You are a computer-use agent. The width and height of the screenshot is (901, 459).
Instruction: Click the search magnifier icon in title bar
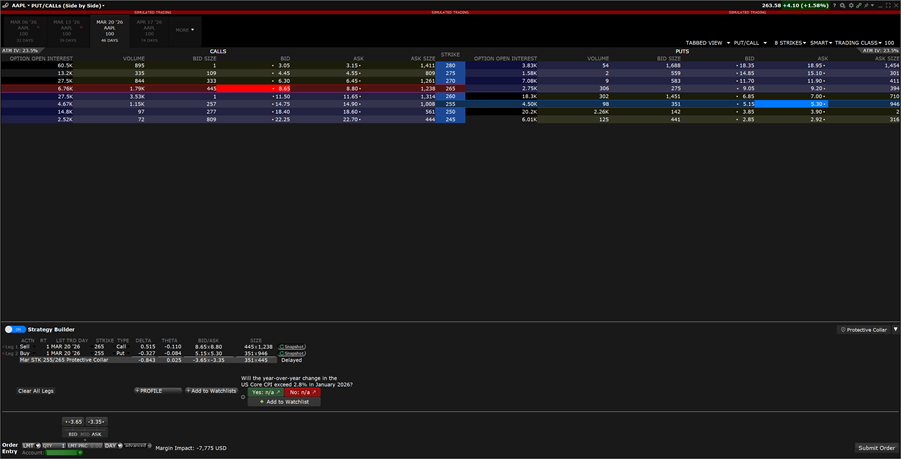842,5
